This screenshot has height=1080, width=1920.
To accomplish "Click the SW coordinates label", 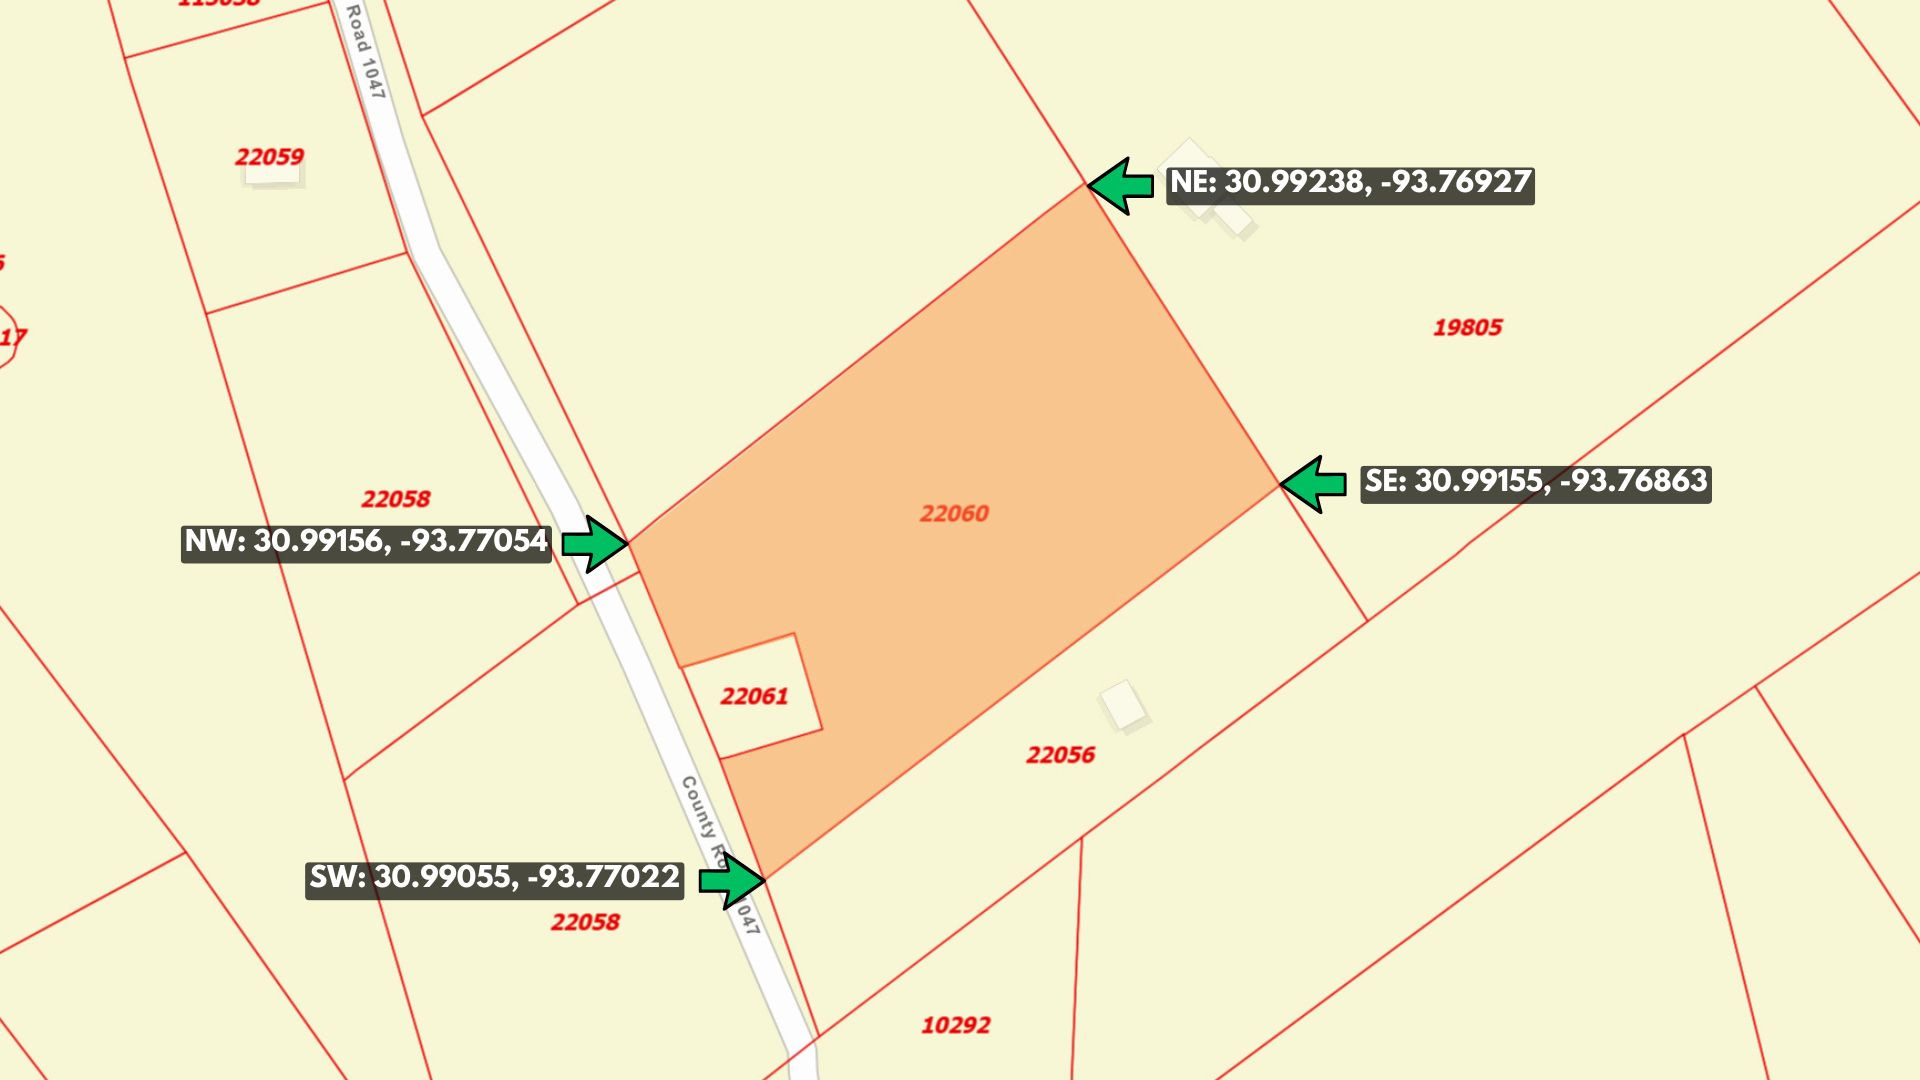I will pos(495,879).
